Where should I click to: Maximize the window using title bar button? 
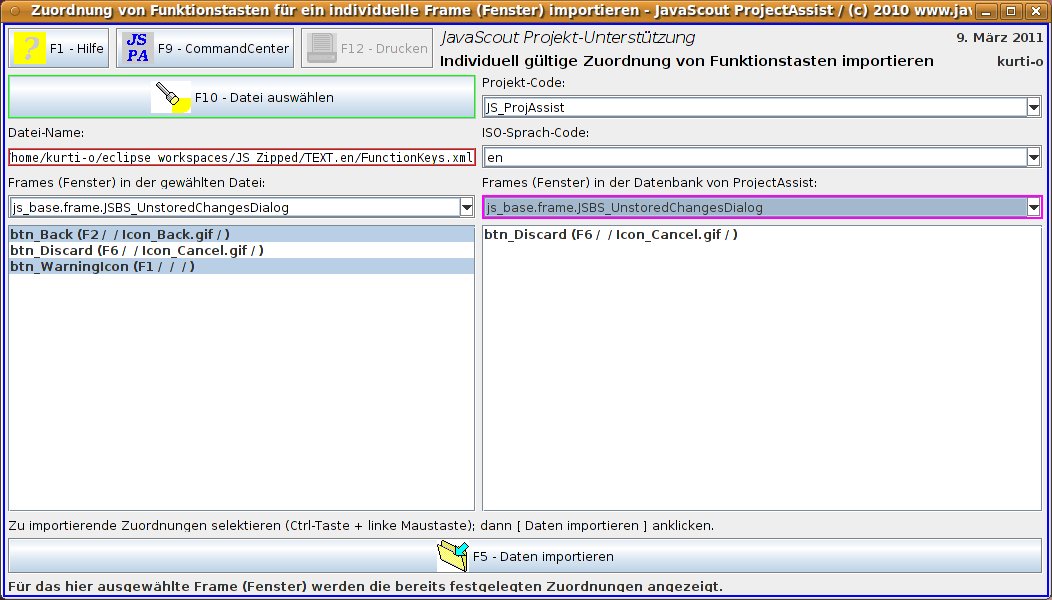[1010, 11]
